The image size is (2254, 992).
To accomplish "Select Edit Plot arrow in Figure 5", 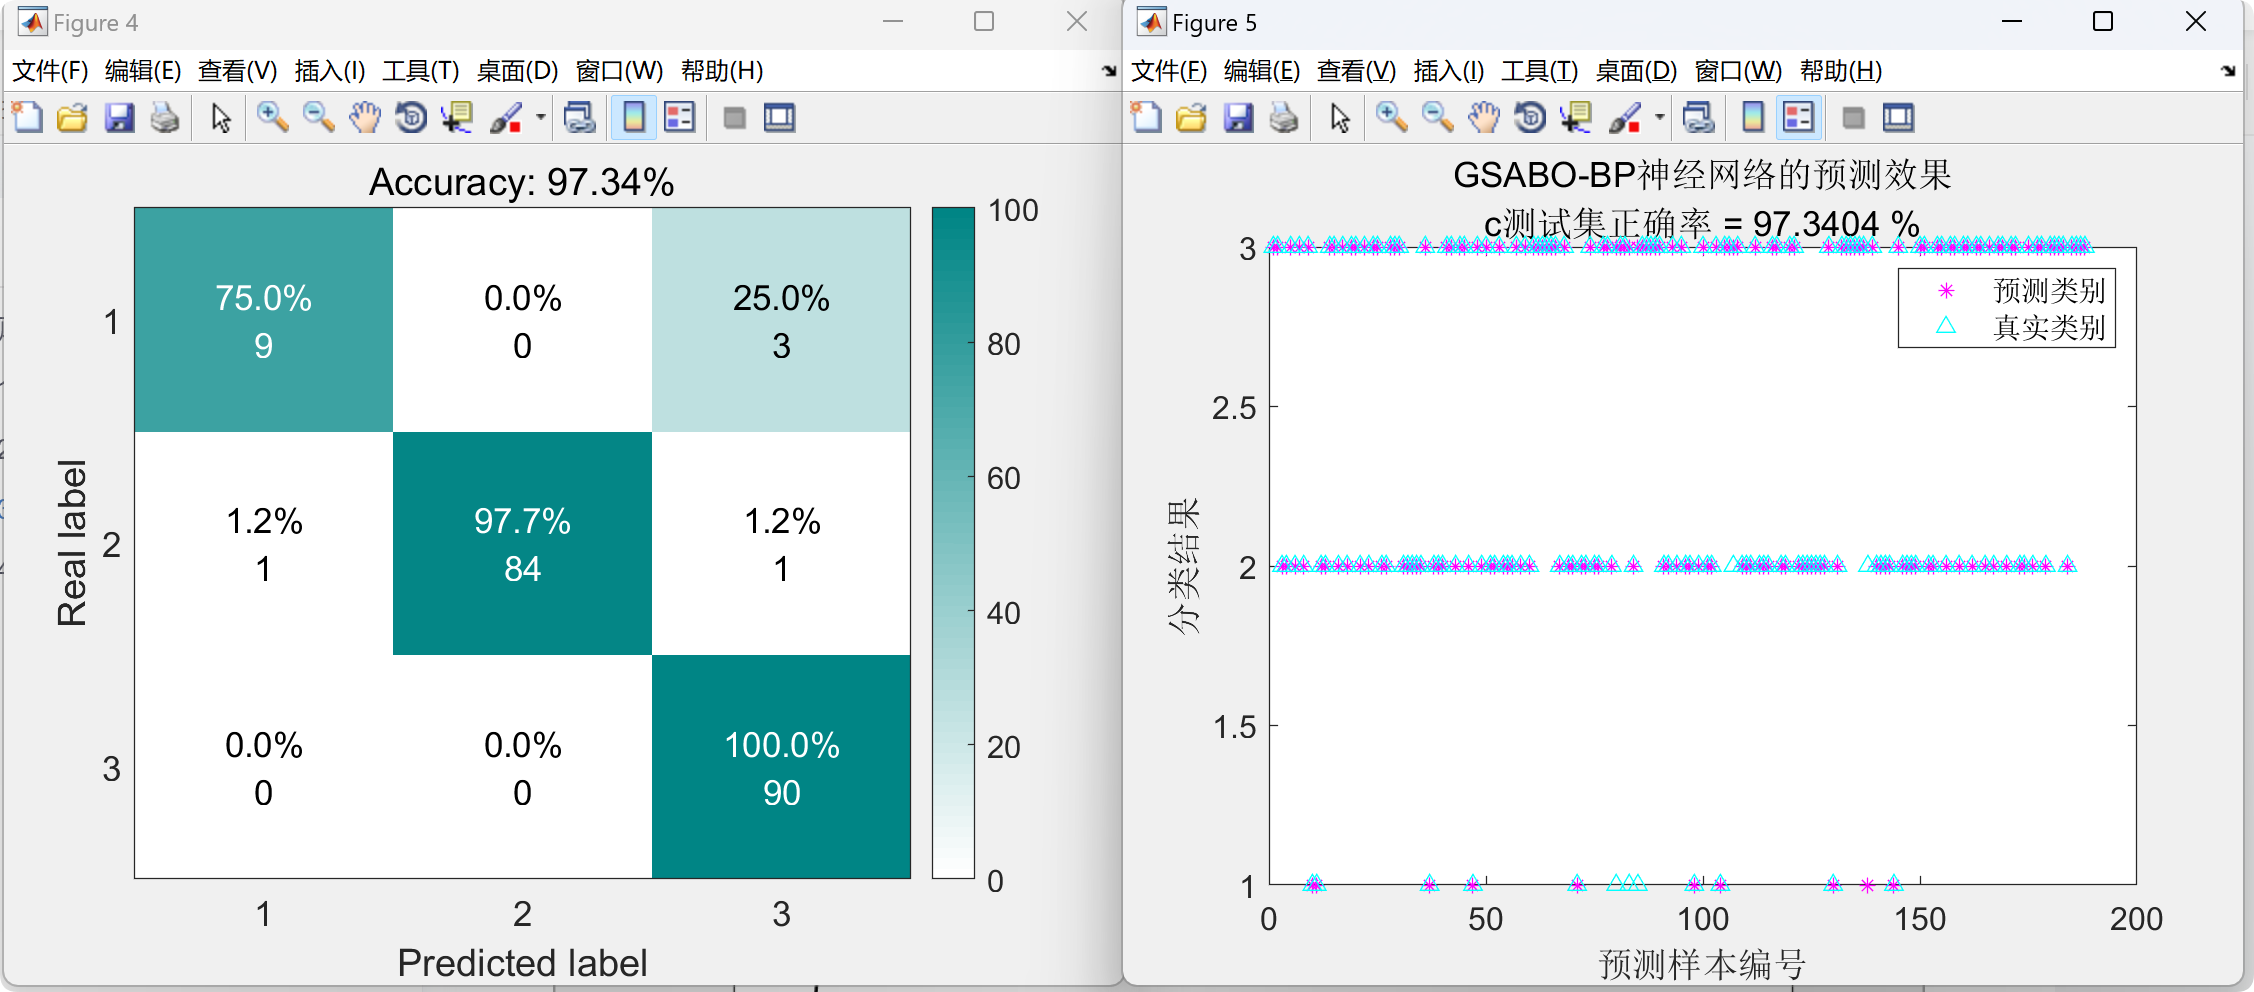I will (x=1340, y=118).
